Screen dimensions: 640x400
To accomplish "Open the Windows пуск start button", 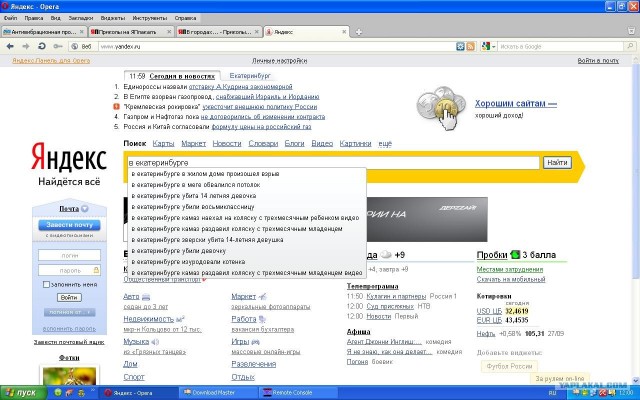I will [23, 393].
